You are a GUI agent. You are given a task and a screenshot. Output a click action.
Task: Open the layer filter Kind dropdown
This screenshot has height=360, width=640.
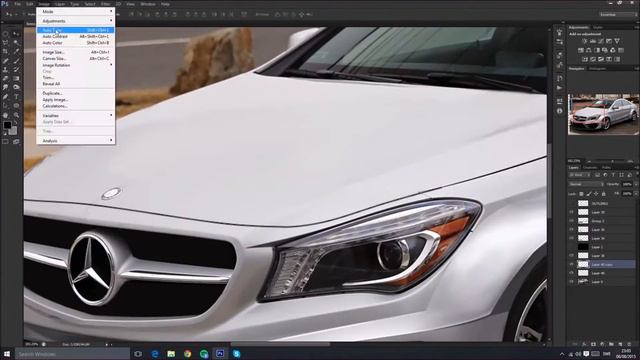(x=580, y=175)
